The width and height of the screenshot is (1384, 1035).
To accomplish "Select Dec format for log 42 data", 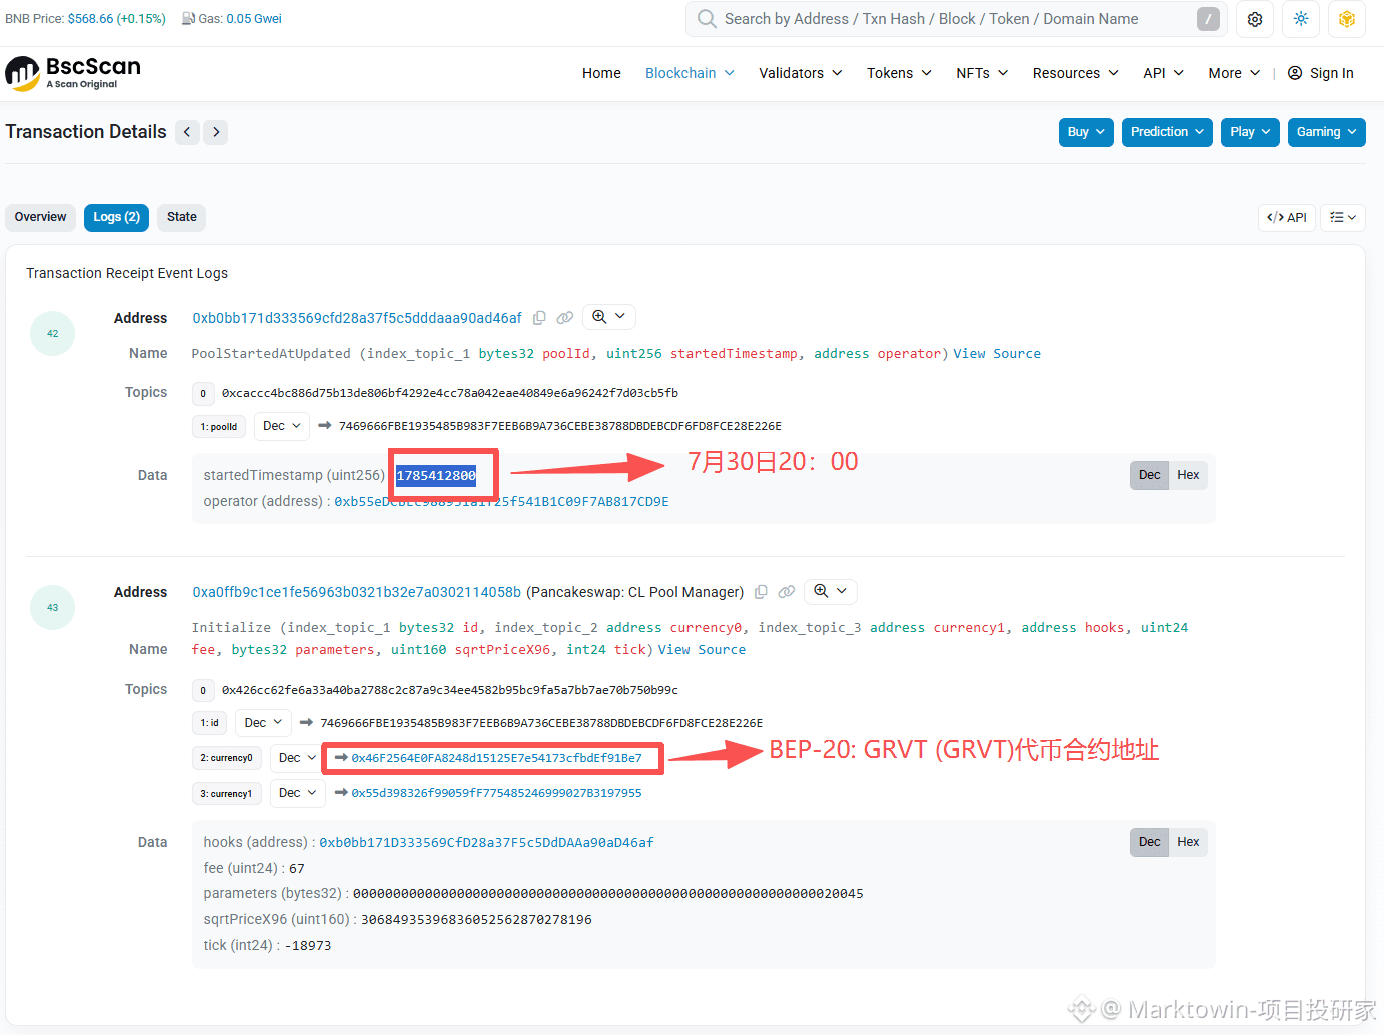I will coord(1150,475).
